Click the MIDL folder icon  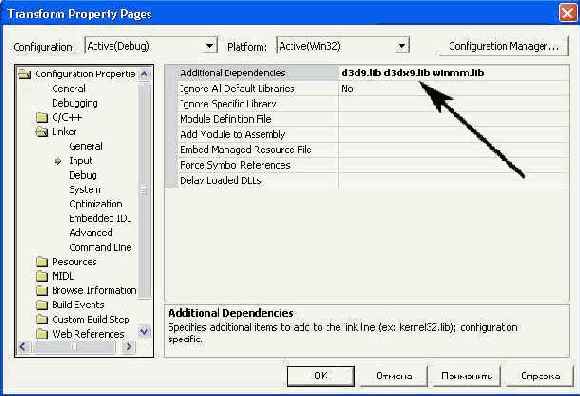click(x=42, y=276)
